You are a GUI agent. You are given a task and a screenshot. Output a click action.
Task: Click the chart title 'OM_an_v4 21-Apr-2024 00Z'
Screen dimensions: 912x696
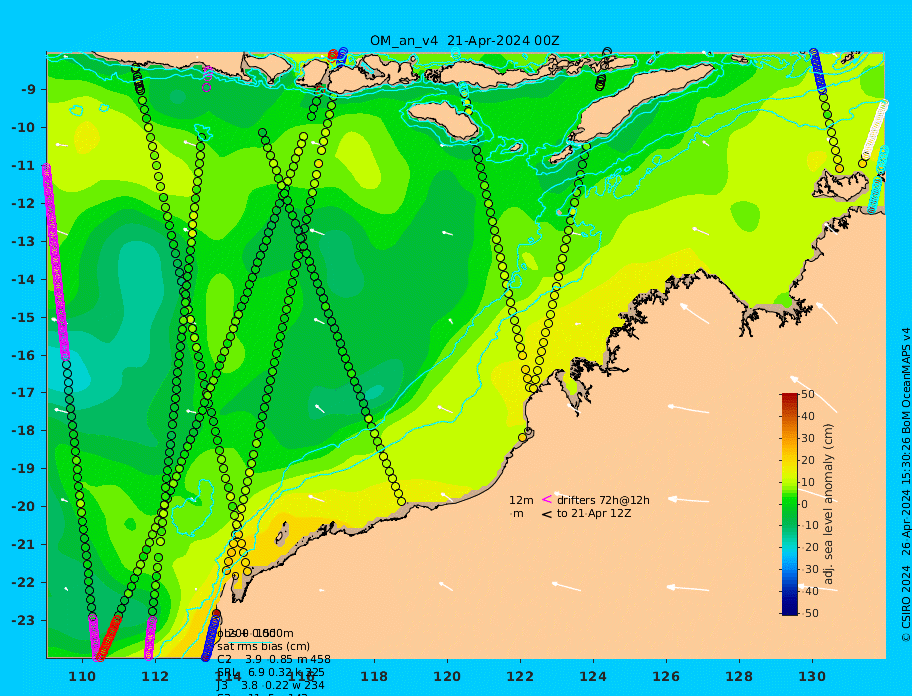point(465,41)
